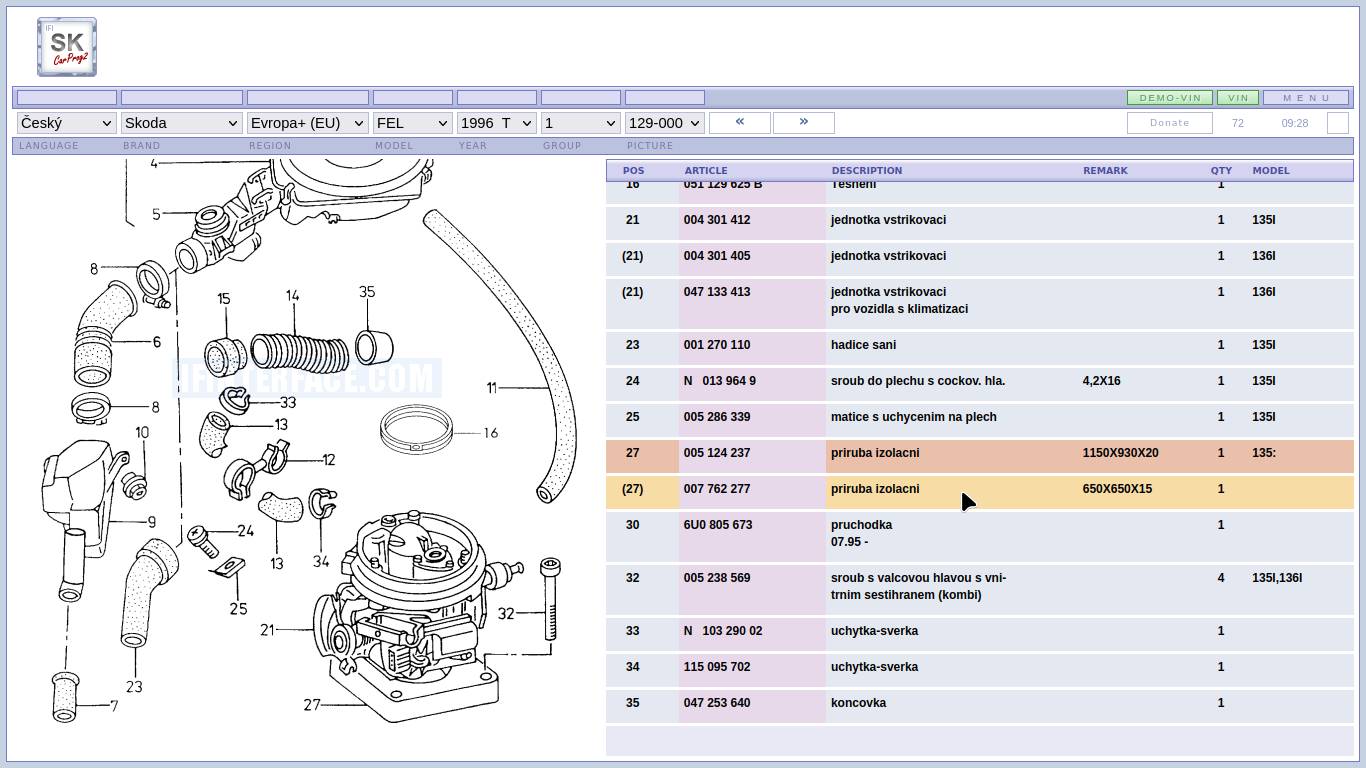Click part number 21 in the diagram
Image resolution: width=1366 pixels, height=768 pixels.
tap(267, 630)
